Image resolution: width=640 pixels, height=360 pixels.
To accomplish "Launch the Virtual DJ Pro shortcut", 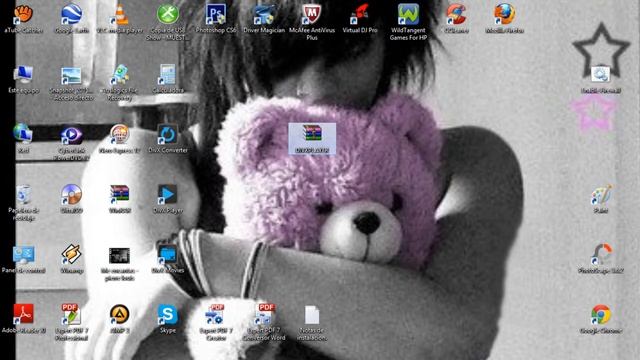I will click(360, 14).
